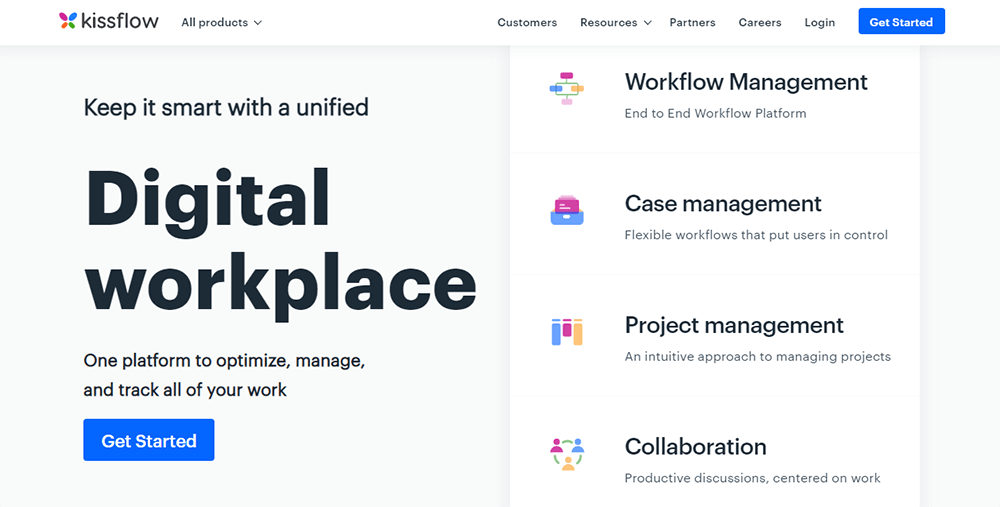1000x507 pixels.
Task: Click "One platform to optimize, manage," text
Action: coord(224,361)
